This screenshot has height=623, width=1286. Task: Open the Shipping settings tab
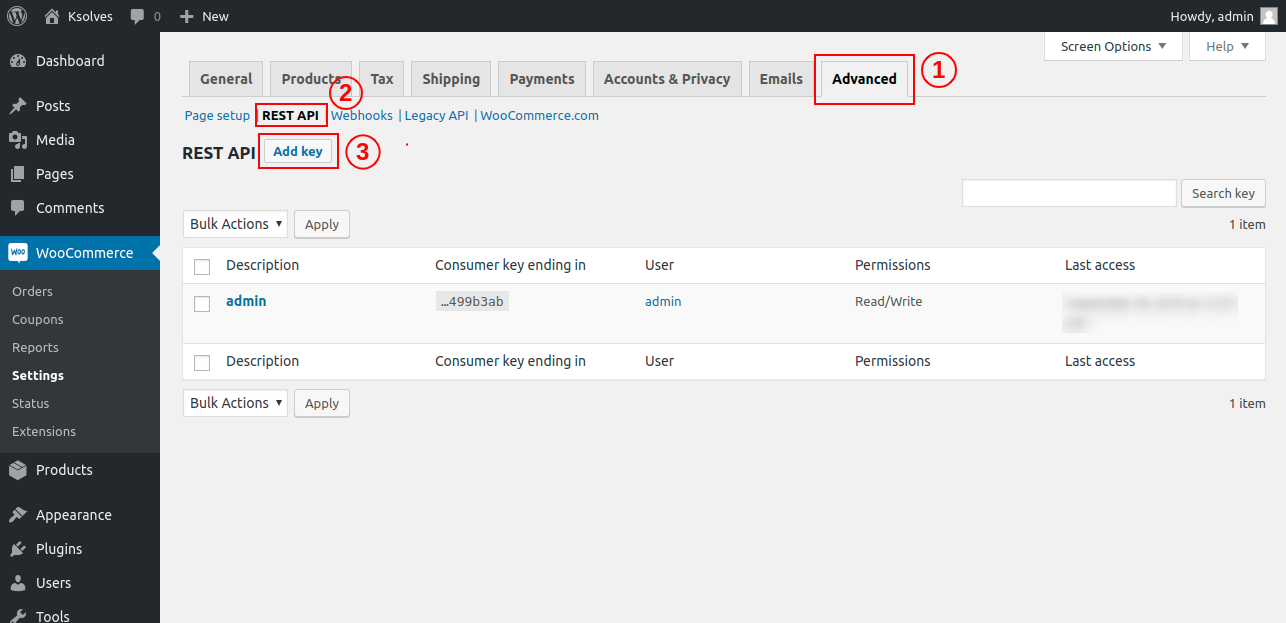451,79
